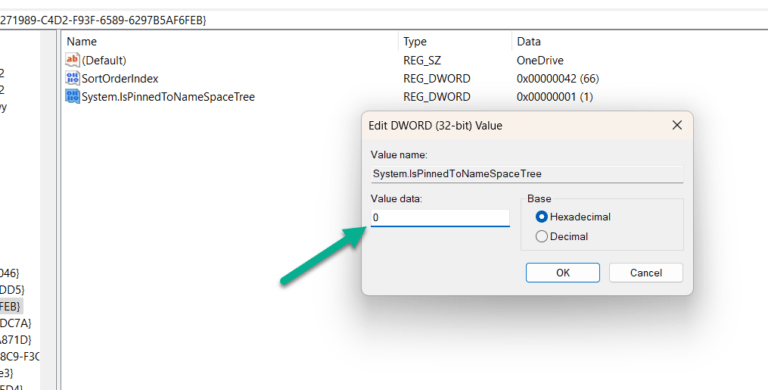
Task: Confirm the value with OK
Action: coord(563,273)
